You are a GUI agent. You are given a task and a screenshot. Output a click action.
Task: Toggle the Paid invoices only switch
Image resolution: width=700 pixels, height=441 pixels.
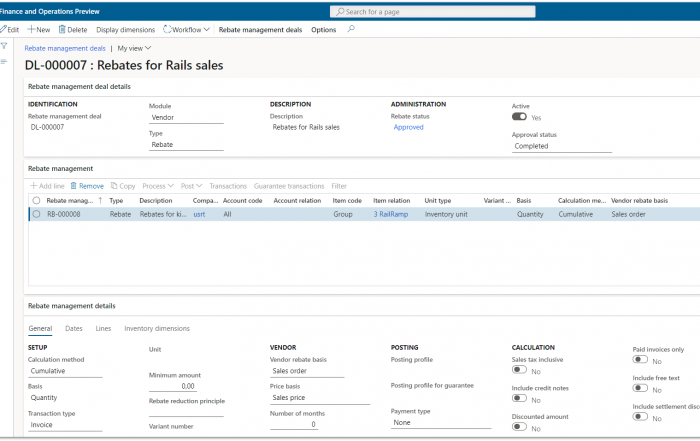[x=640, y=359]
